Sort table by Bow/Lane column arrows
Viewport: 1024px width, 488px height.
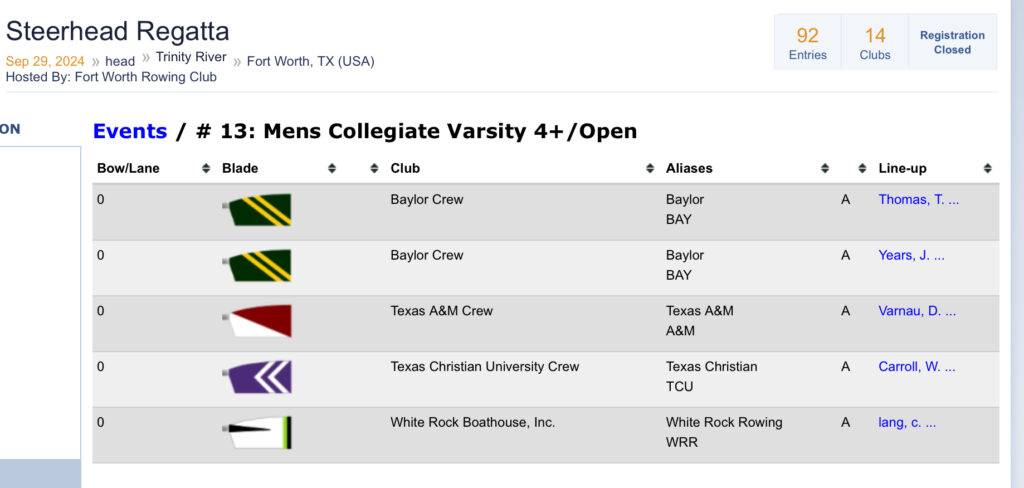coord(206,169)
